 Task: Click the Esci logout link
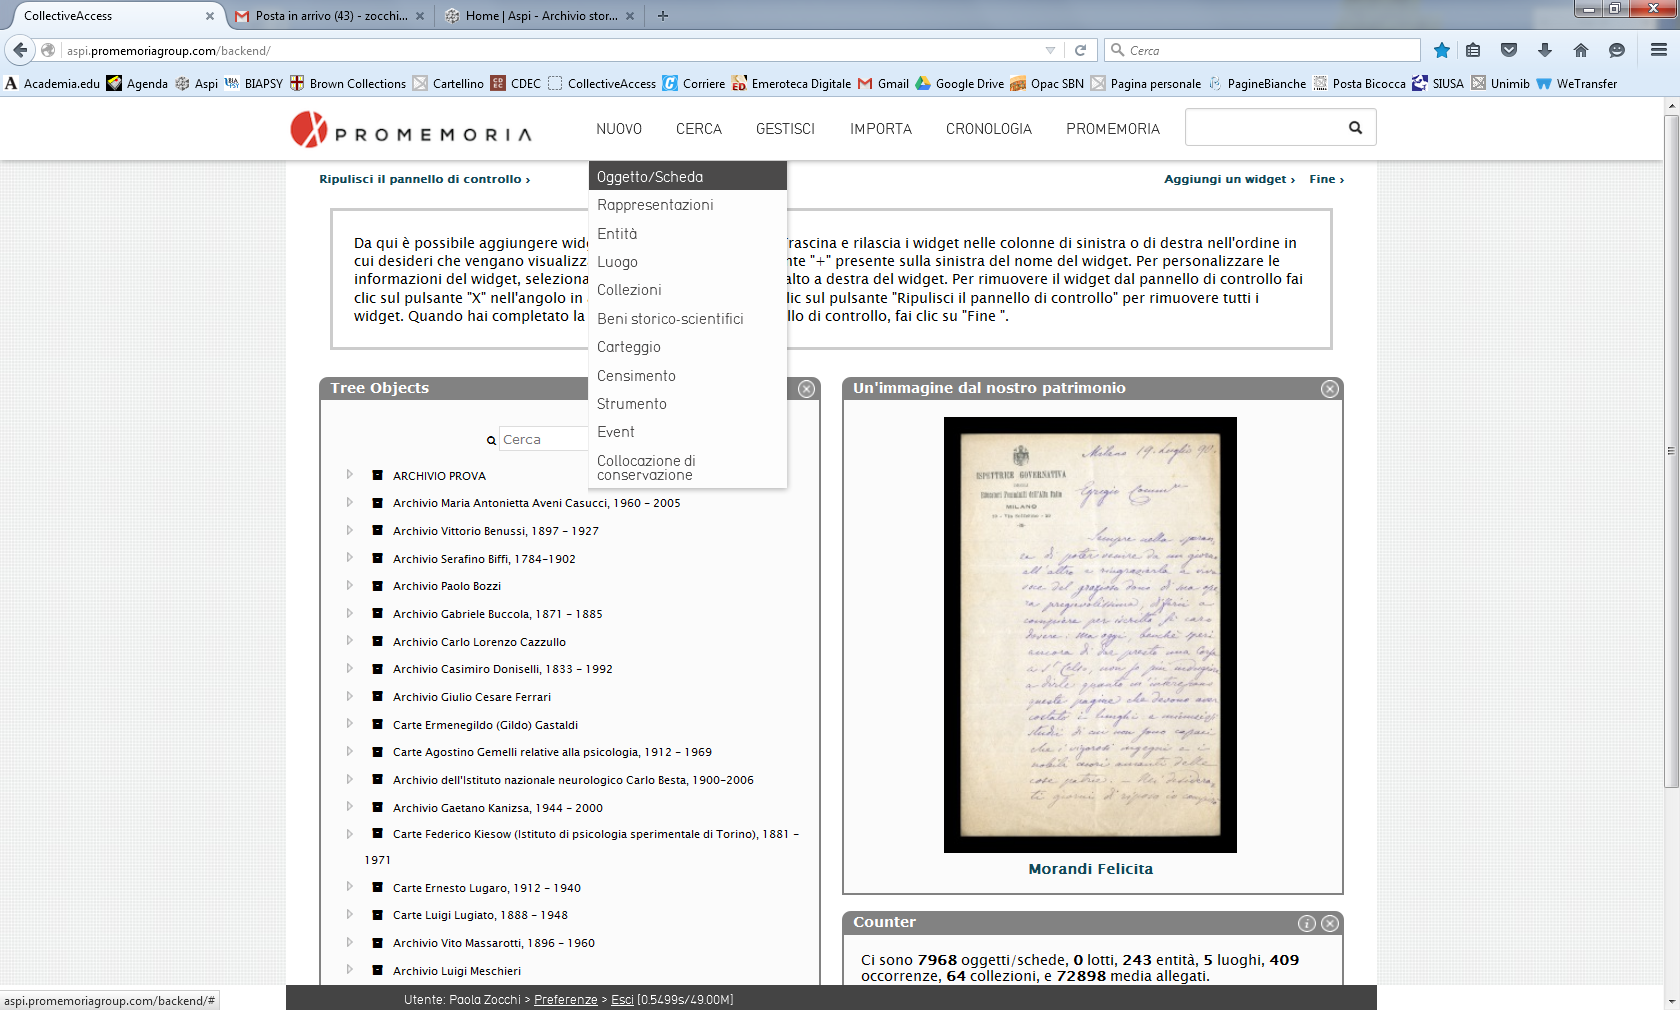(622, 1000)
